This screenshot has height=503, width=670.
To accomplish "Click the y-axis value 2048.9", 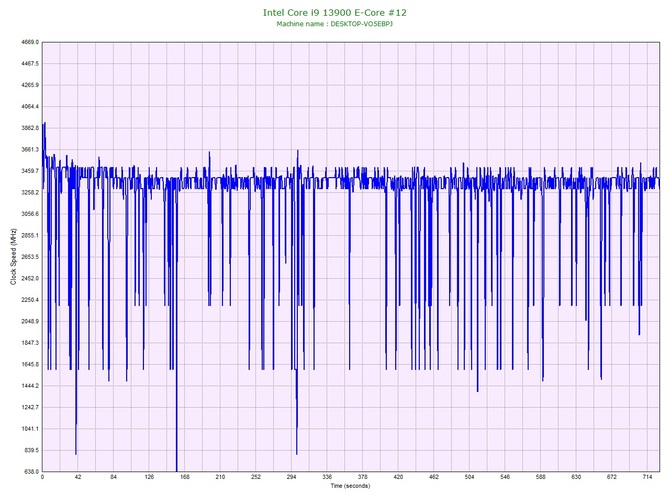I will point(30,321).
